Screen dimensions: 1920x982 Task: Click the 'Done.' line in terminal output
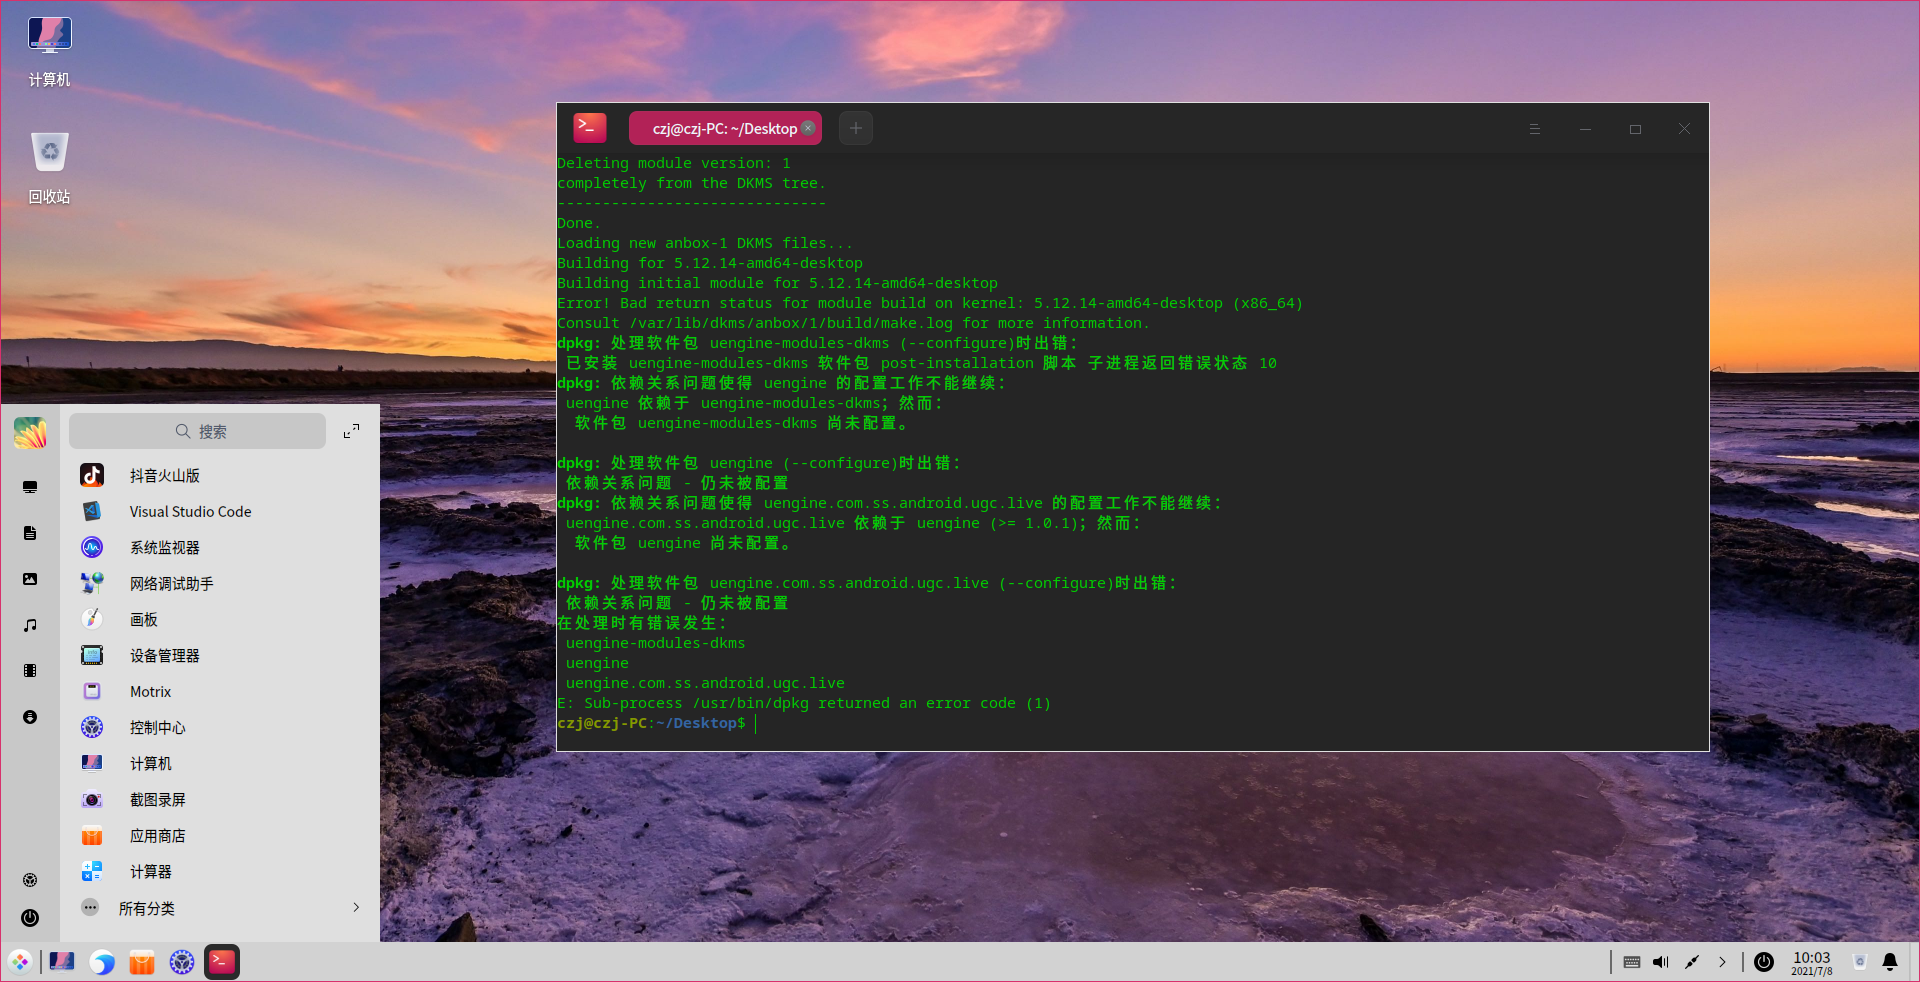(x=579, y=223)
